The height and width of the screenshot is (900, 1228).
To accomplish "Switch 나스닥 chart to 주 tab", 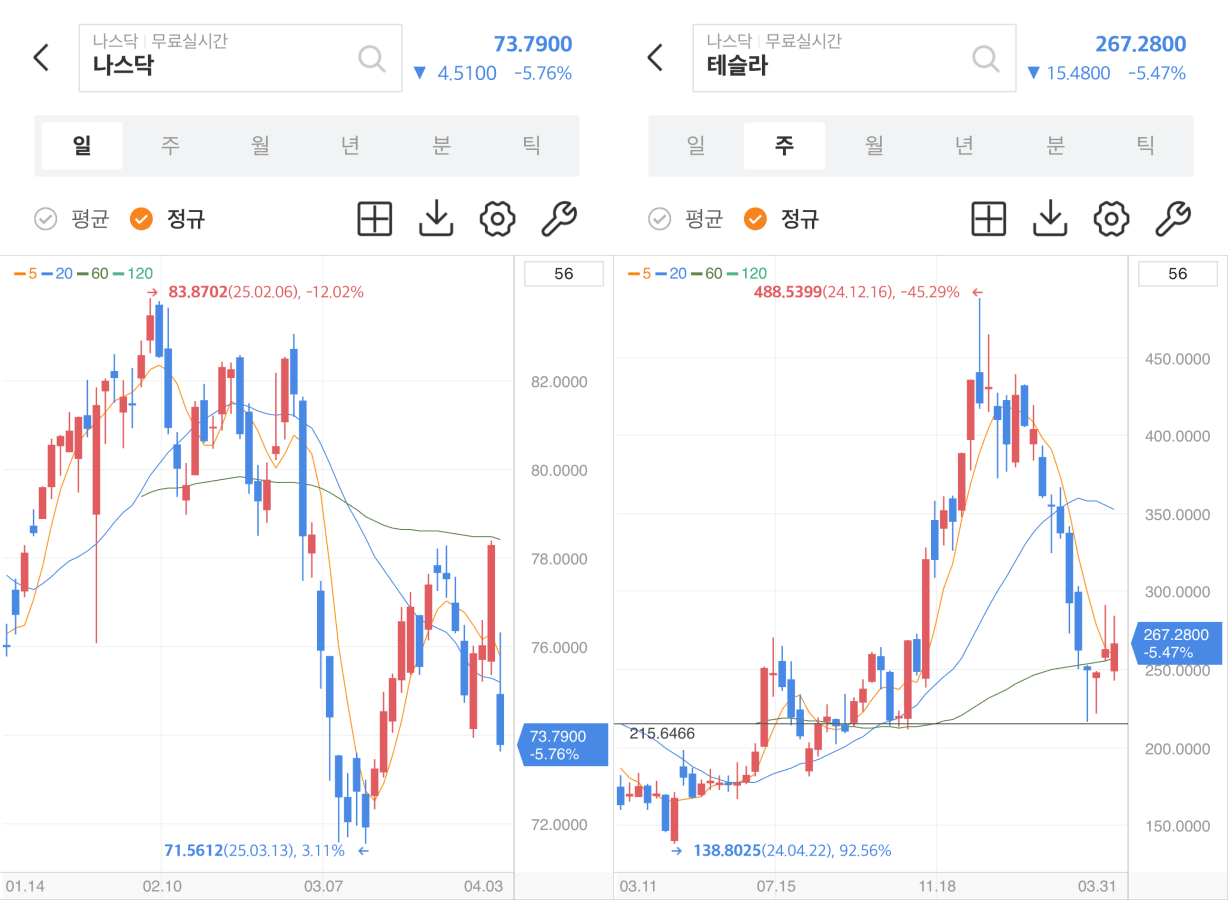I will pos(171,146).
